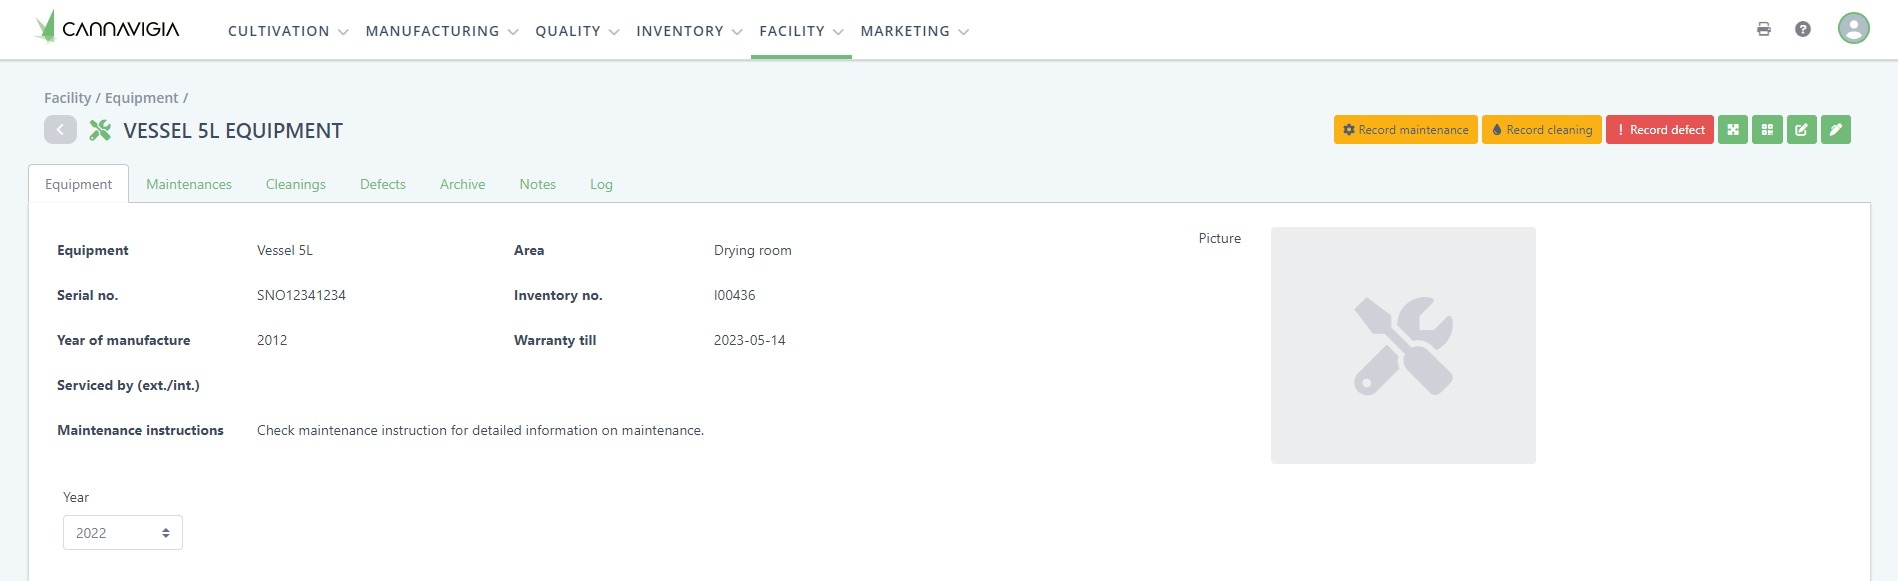The width and height of the screenshot is (1898, 581).
Task: Click the red Record defect button
Action: click(1659, 130)
